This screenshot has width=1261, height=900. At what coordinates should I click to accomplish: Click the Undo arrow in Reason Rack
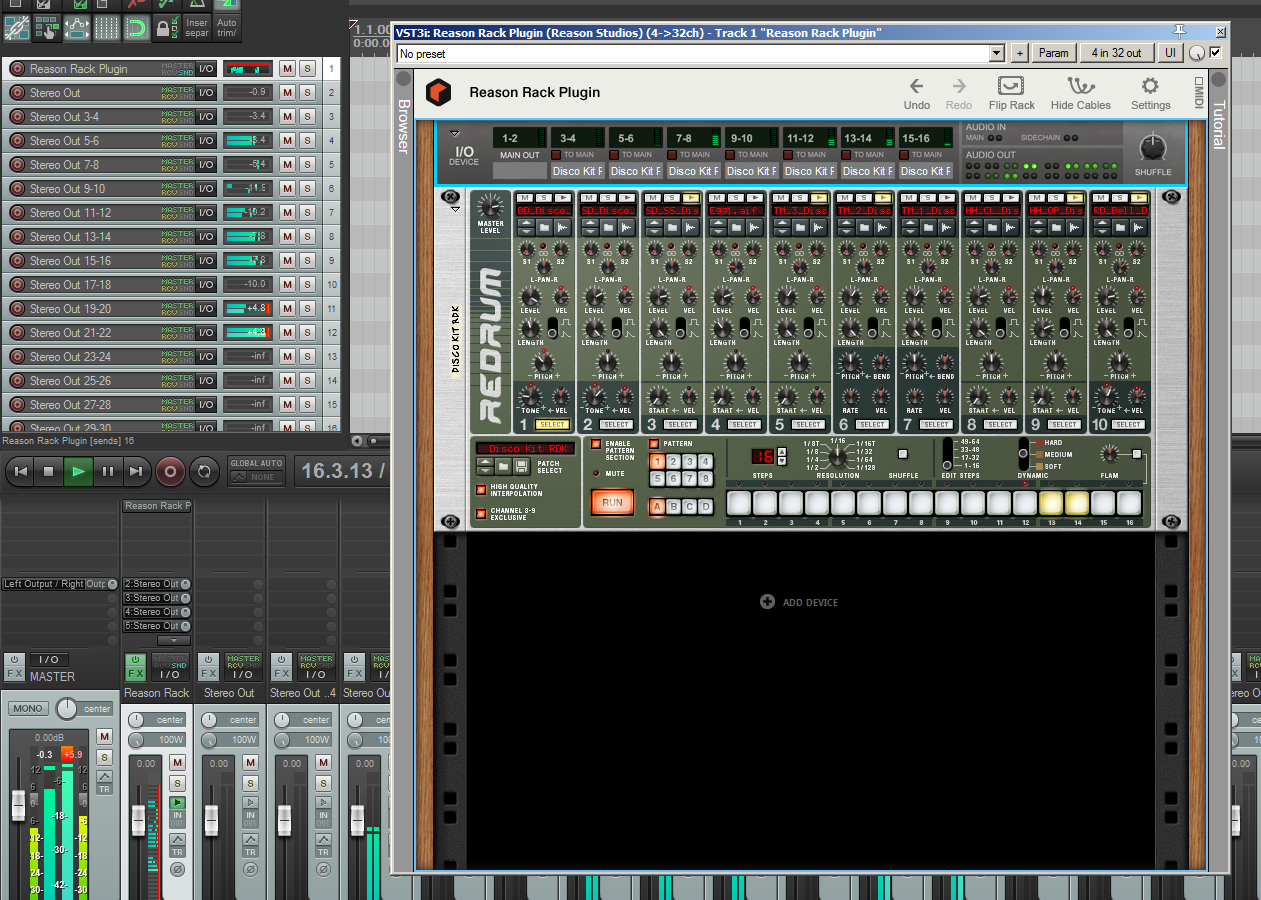point(916,86)
